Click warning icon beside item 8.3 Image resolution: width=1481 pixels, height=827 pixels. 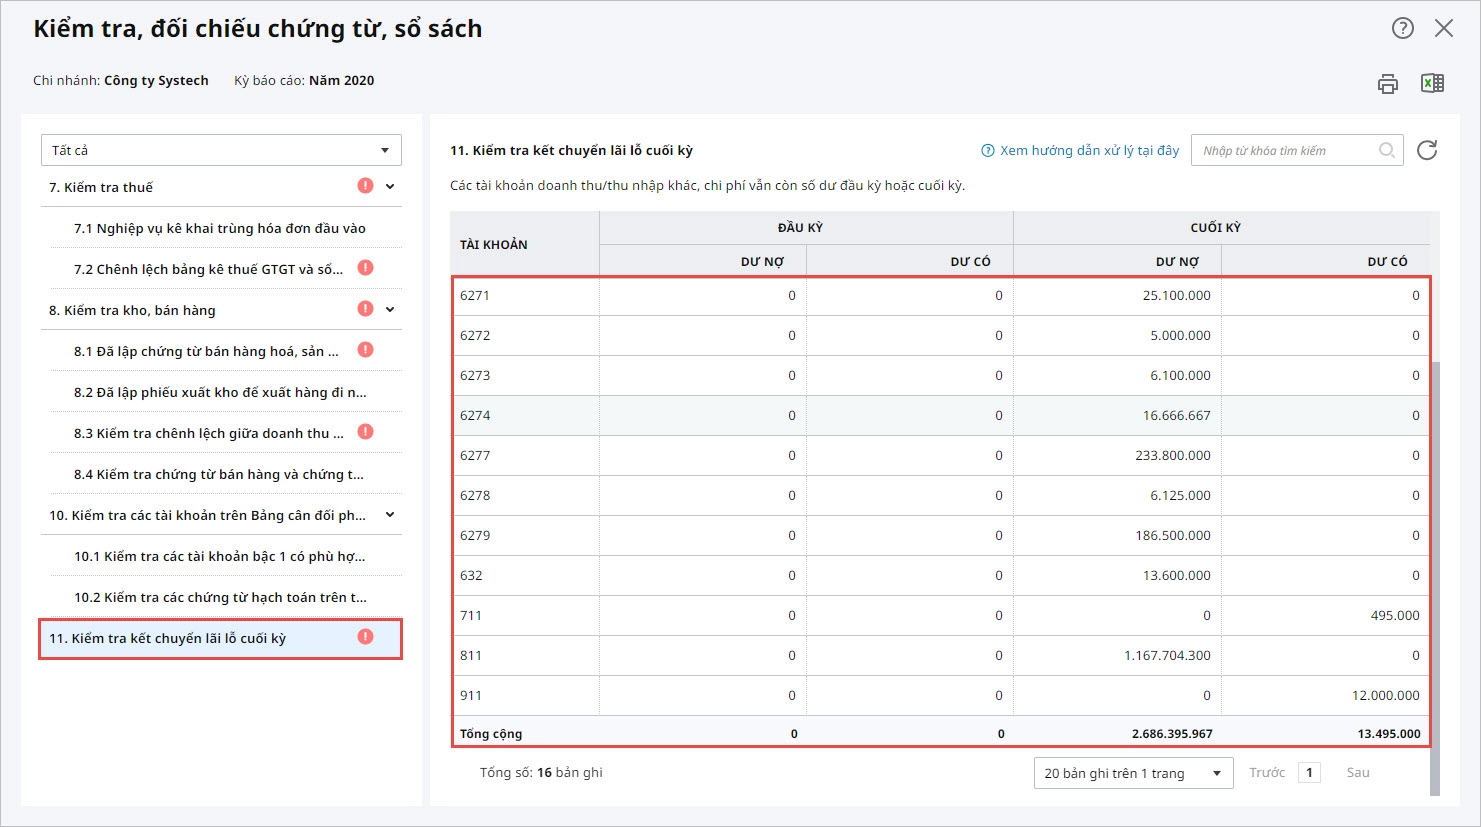coord(365,431)
